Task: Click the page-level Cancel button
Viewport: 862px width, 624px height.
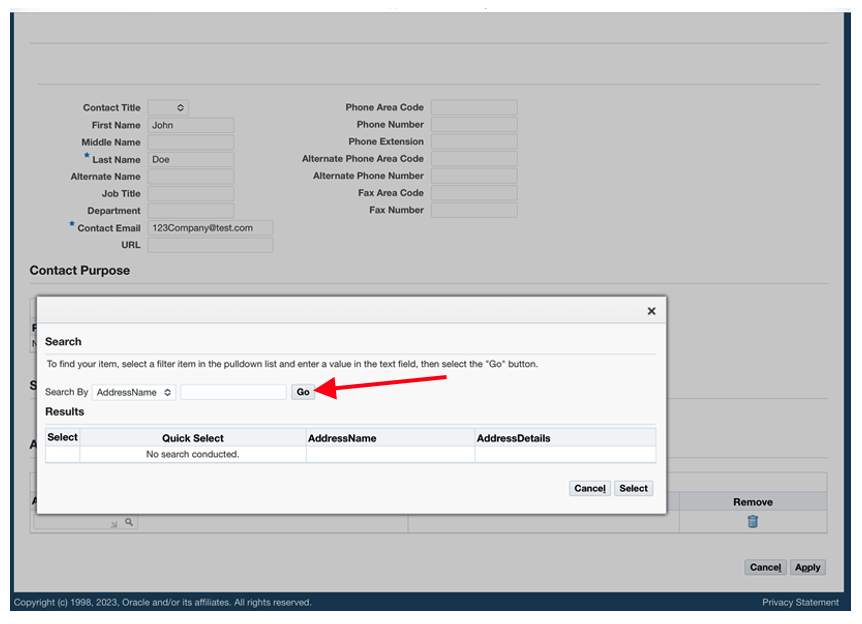Action: 765,567
